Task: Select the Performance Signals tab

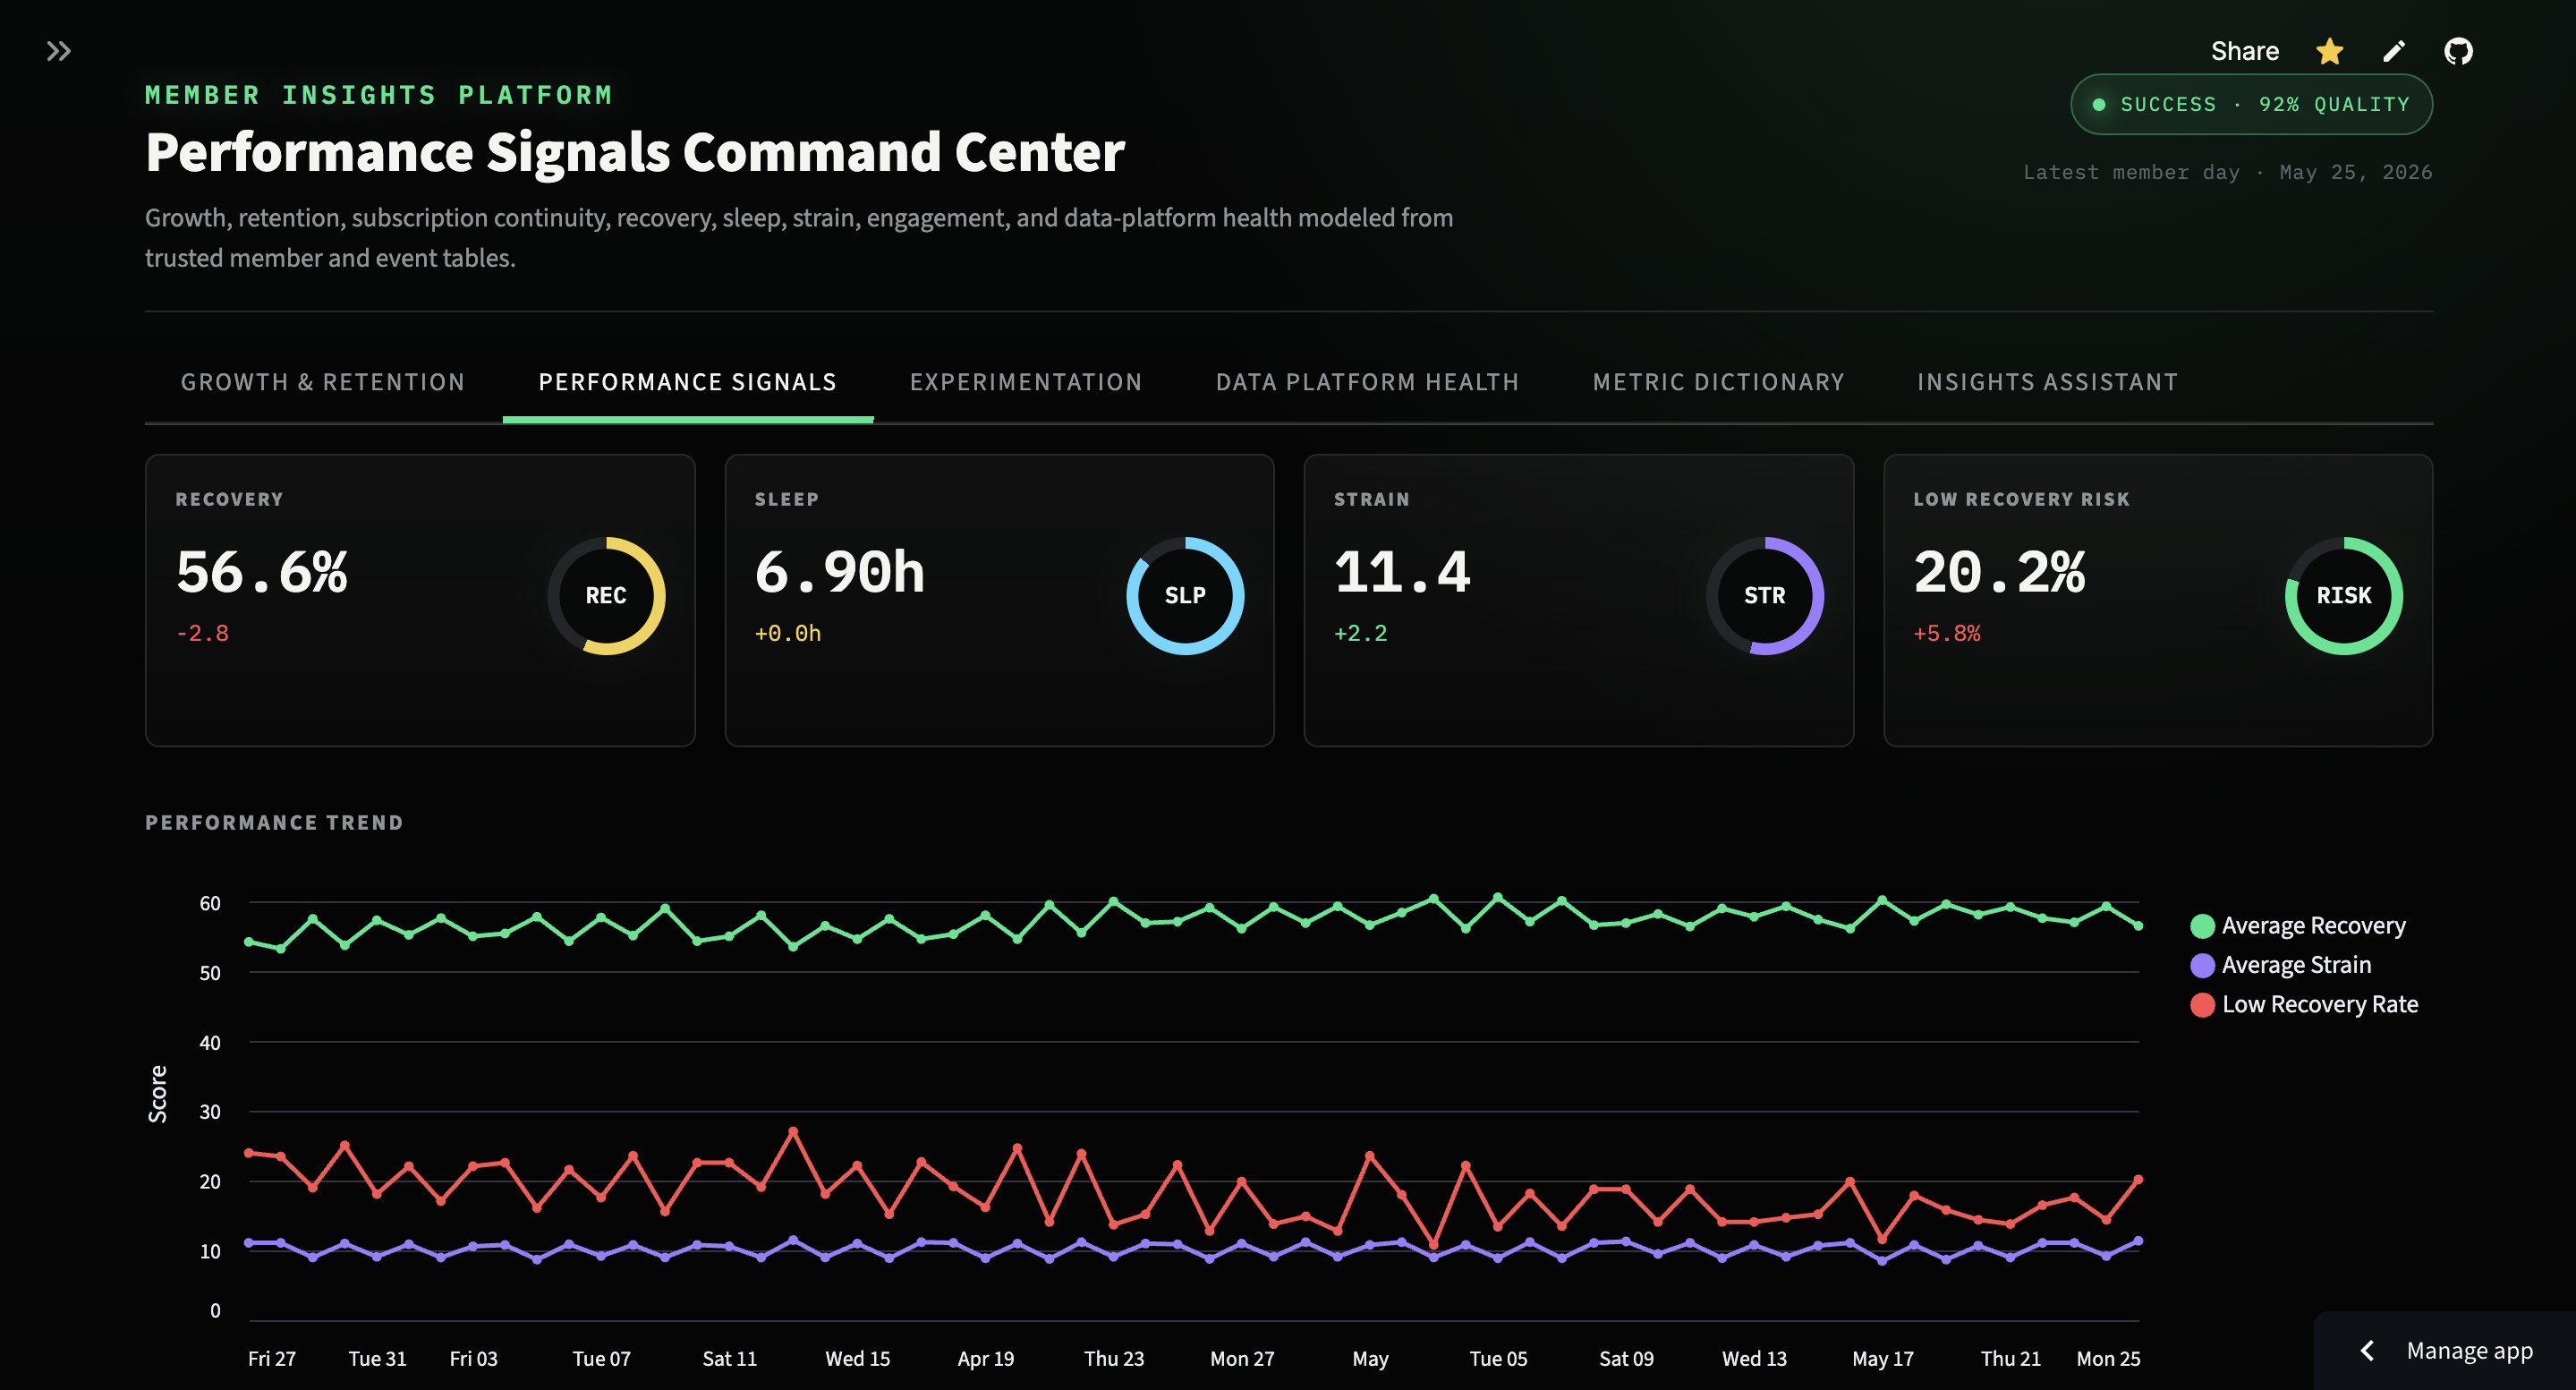Action: (688, 382)
